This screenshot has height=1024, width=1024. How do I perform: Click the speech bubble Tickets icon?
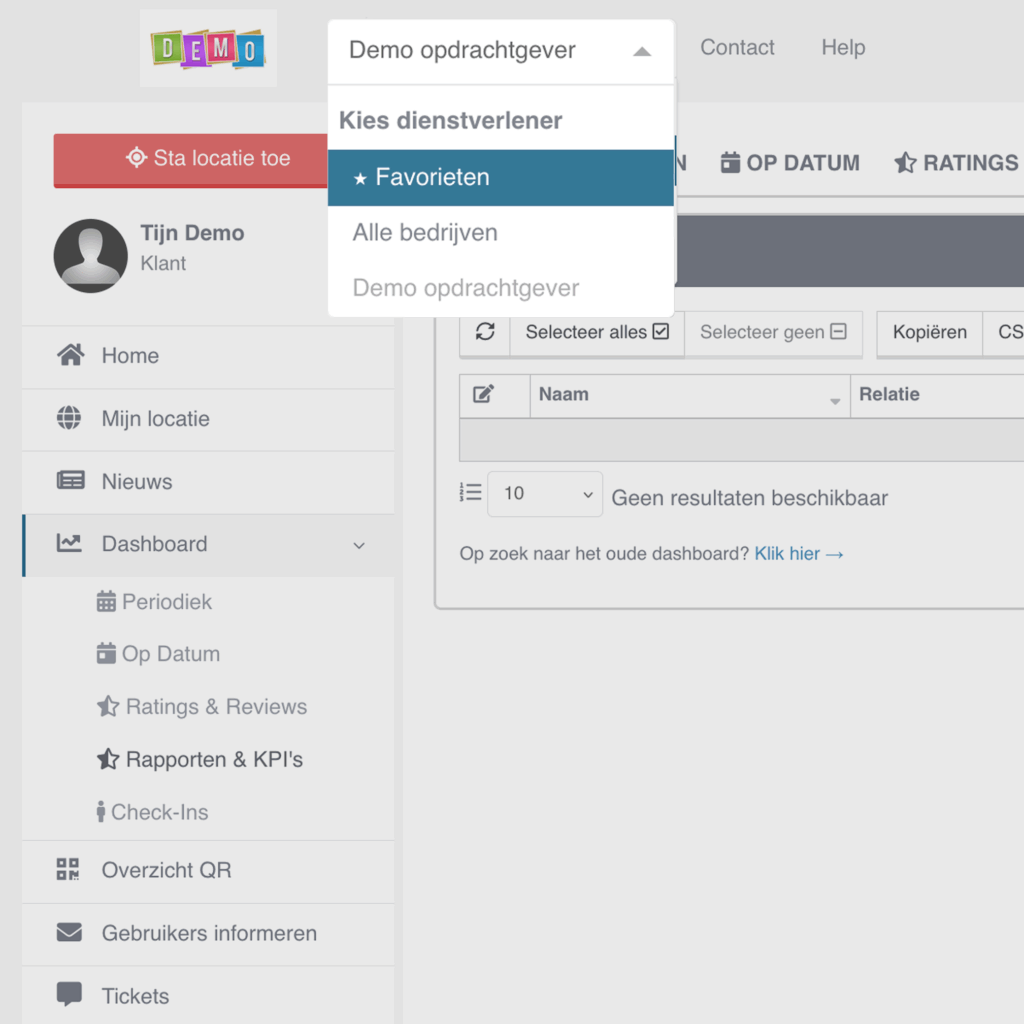(x=69, y=995)
